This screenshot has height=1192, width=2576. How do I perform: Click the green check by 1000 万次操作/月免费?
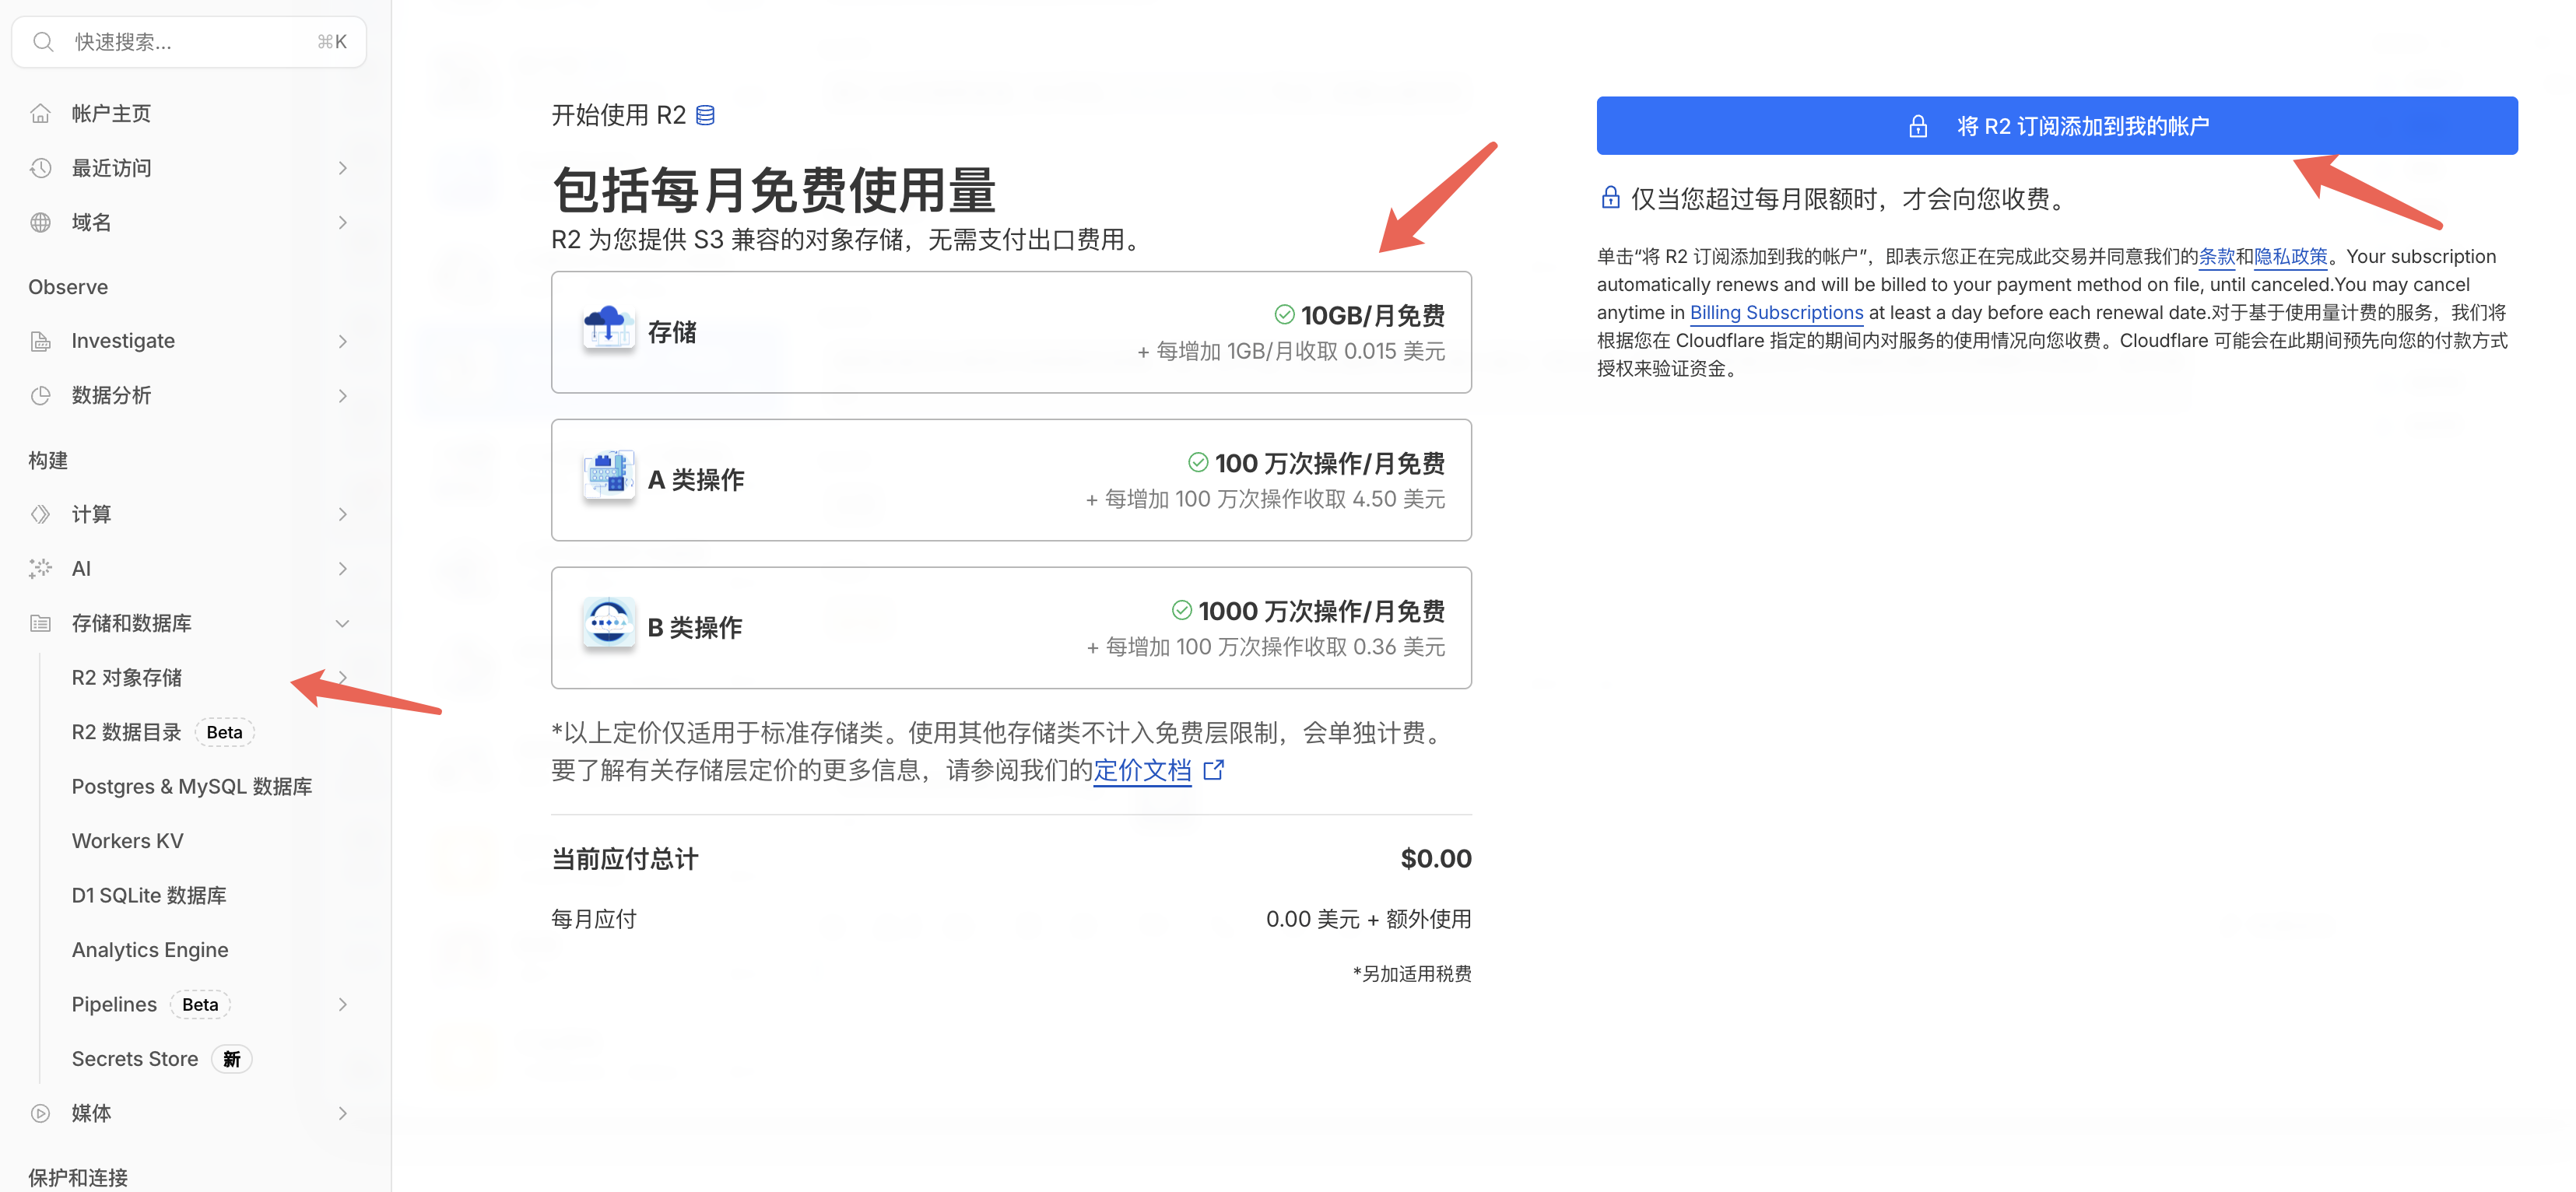pos(1181,610)
